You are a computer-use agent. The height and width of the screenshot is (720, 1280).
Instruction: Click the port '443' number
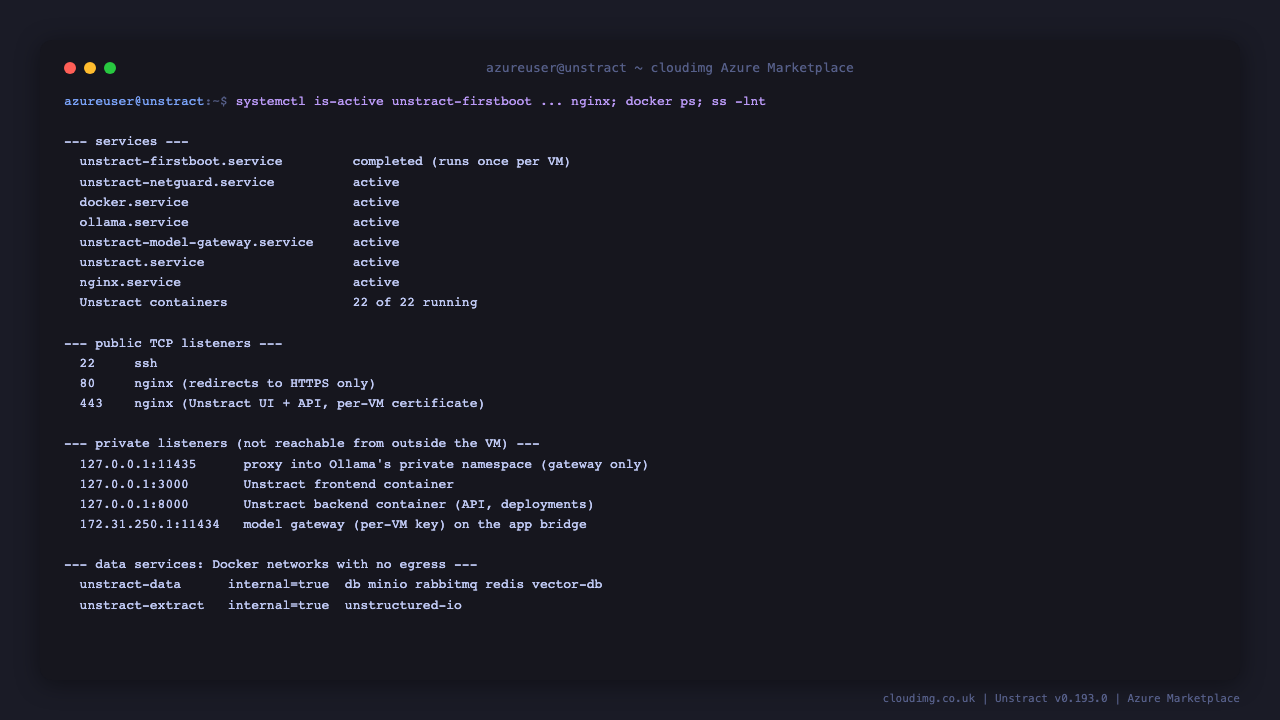[91, 403]
